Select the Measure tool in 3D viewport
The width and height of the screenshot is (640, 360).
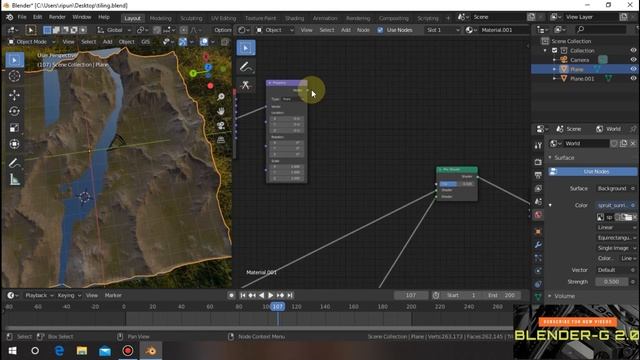coord(14,180)
